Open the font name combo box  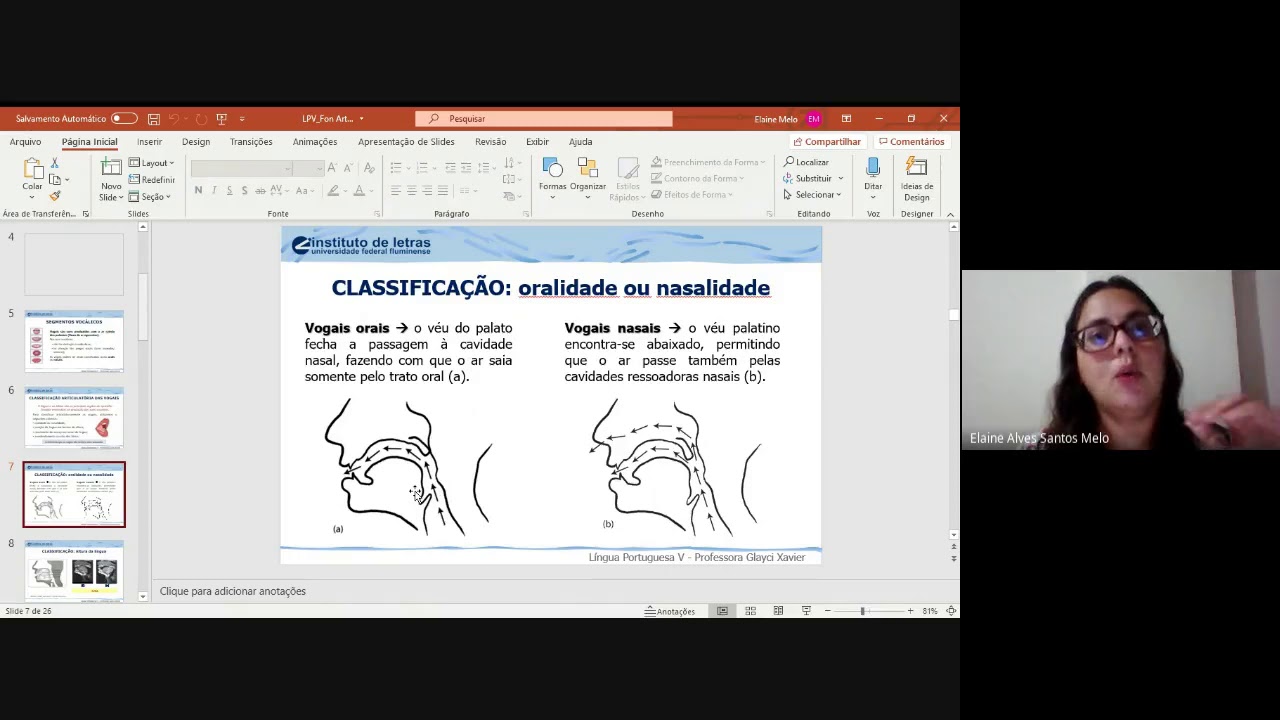241,168
